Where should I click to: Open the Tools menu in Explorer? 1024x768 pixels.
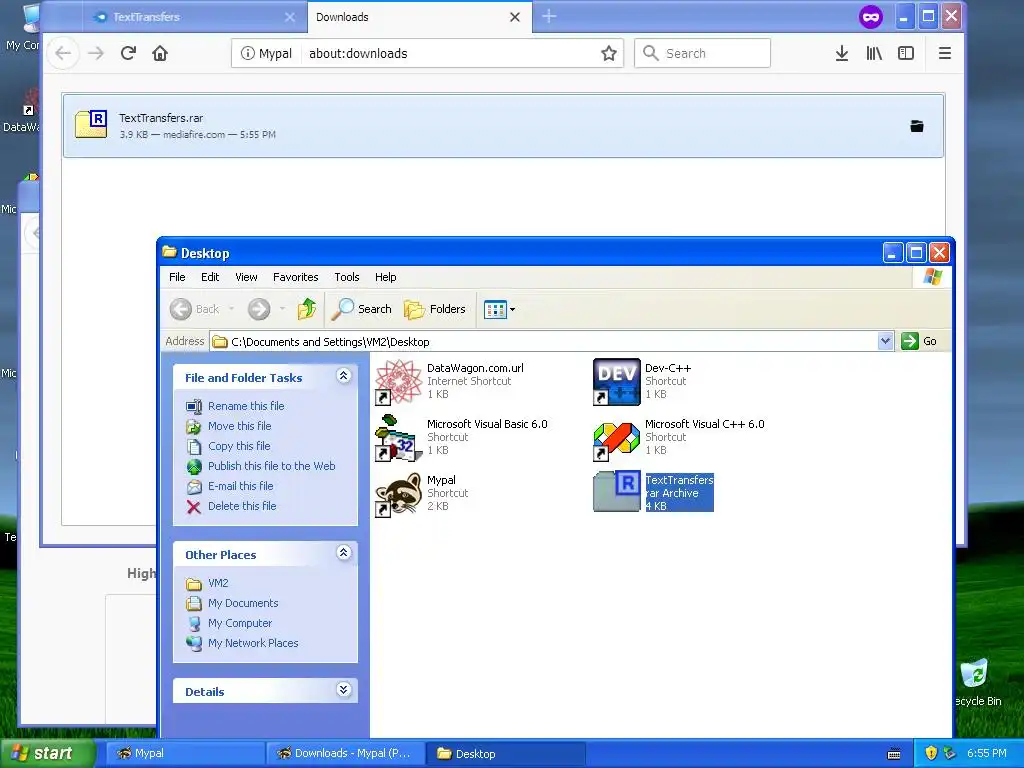coord(347,277)
